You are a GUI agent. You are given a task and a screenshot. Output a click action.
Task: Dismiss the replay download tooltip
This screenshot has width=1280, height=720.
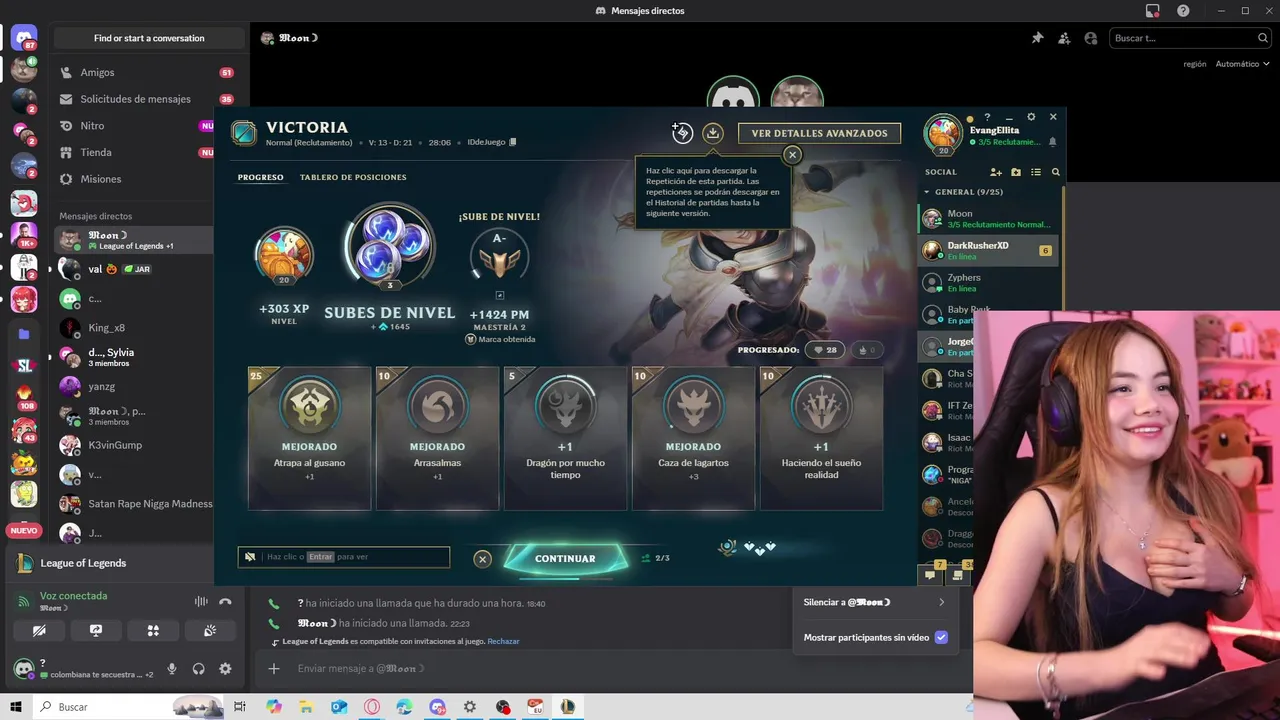[792, 155]
